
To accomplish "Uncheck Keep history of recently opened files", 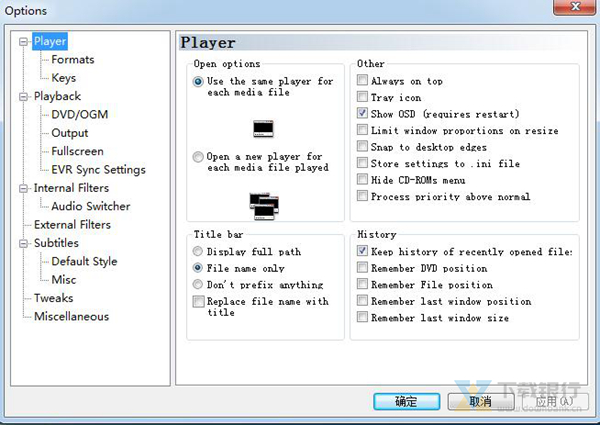I will (362, 251).
